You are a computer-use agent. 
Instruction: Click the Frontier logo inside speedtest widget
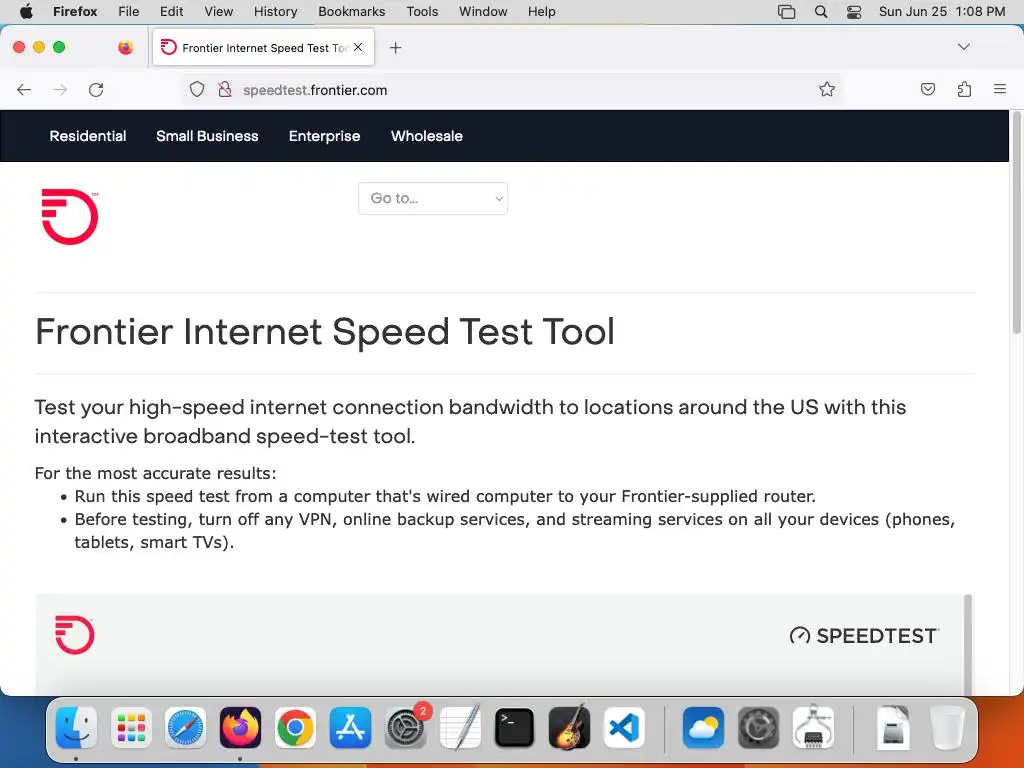pos(74,635)
